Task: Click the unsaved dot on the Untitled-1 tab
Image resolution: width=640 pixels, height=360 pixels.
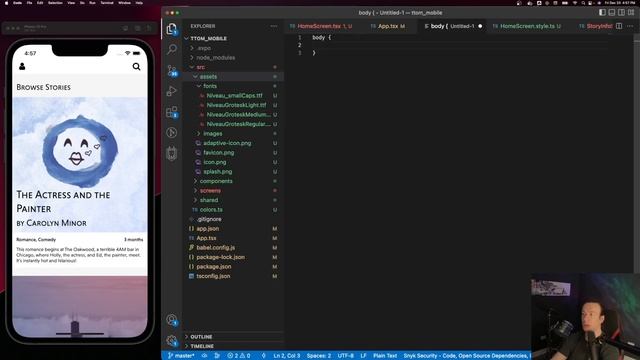Action: pos(480,26)
